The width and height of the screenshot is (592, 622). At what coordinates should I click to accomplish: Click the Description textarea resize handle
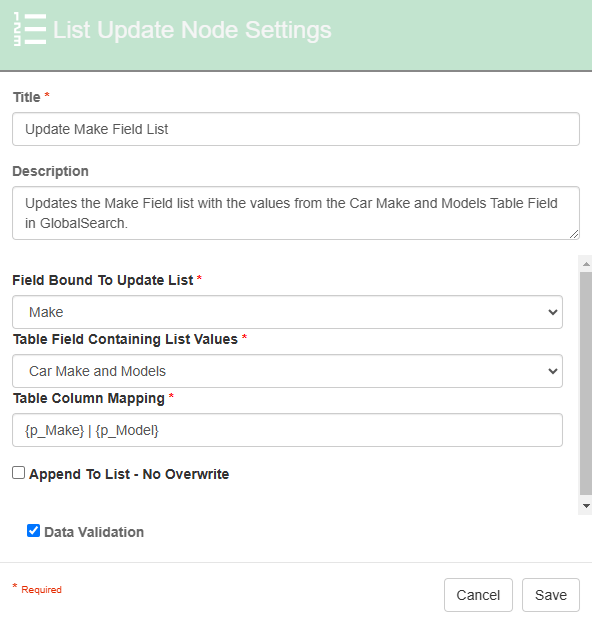[x=574, y=234]
